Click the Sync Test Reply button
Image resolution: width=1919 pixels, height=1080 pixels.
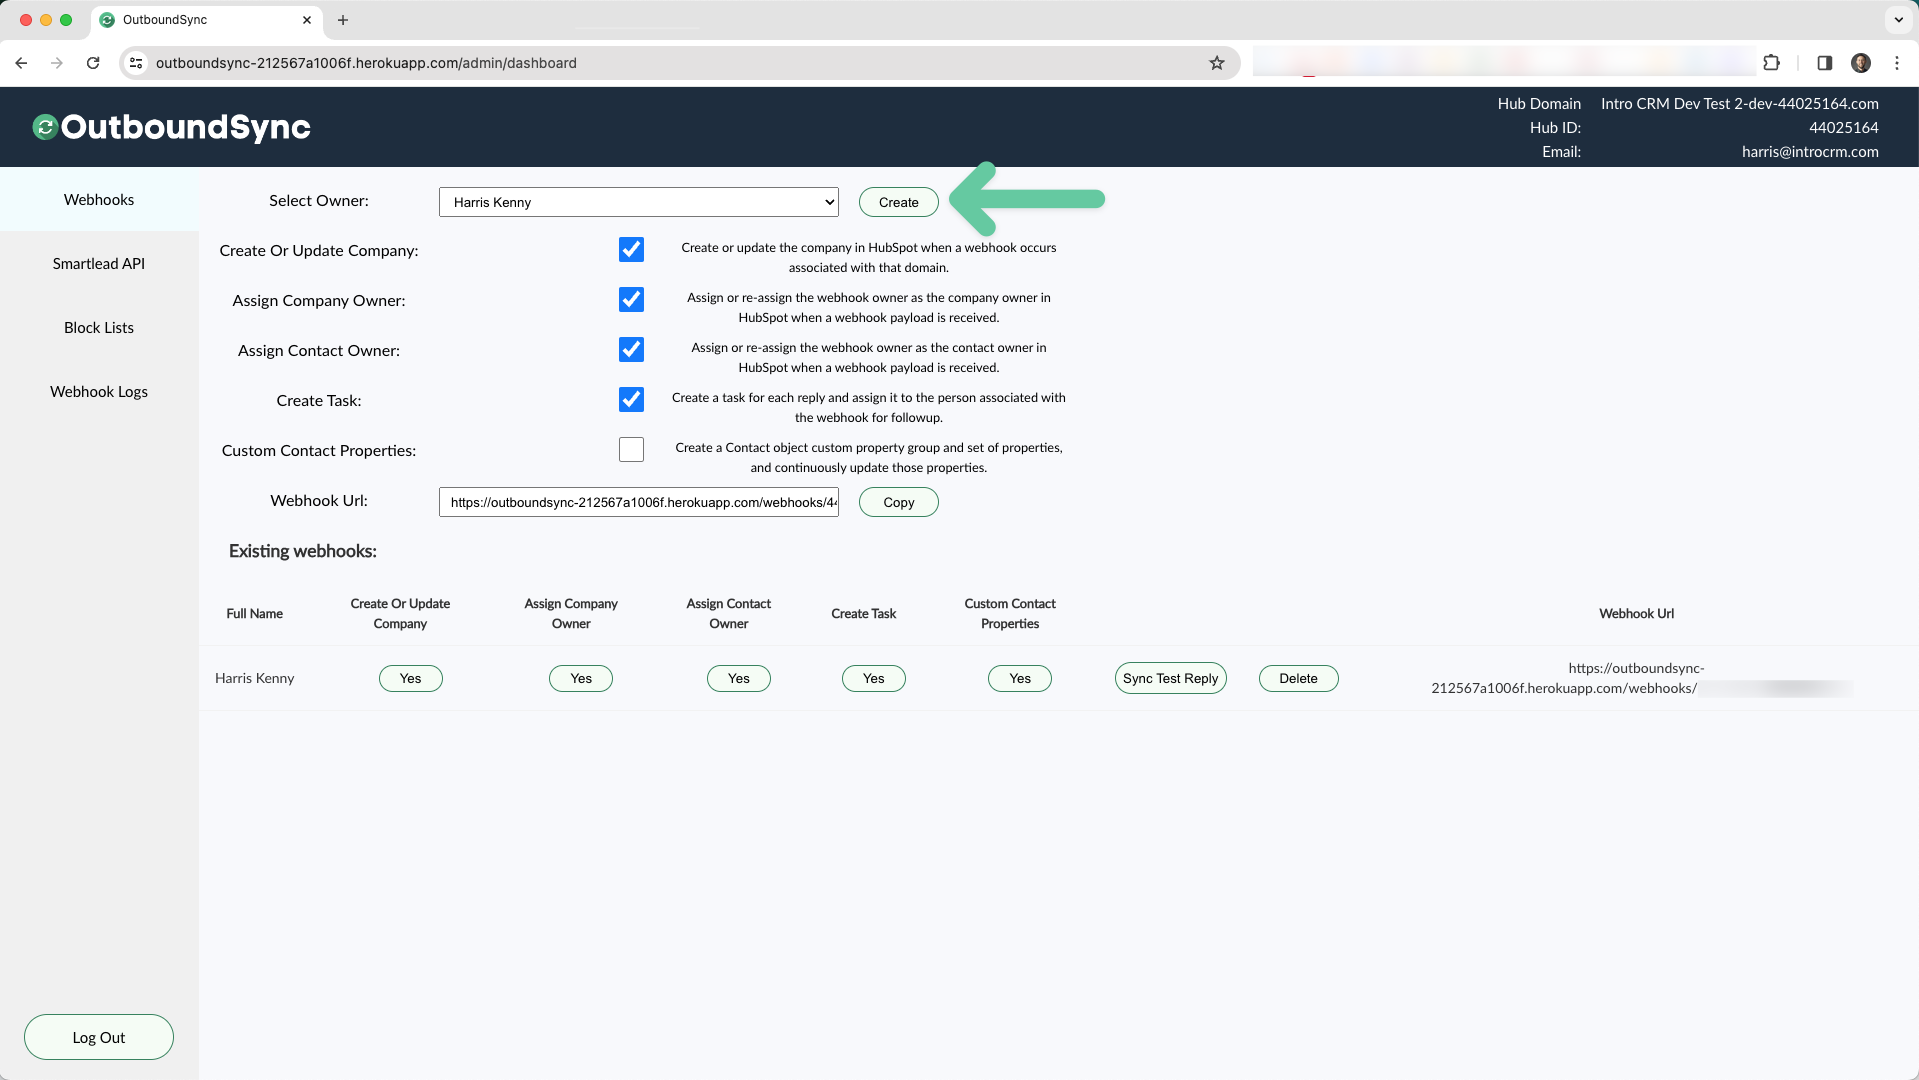click(x=1171, y=678)
